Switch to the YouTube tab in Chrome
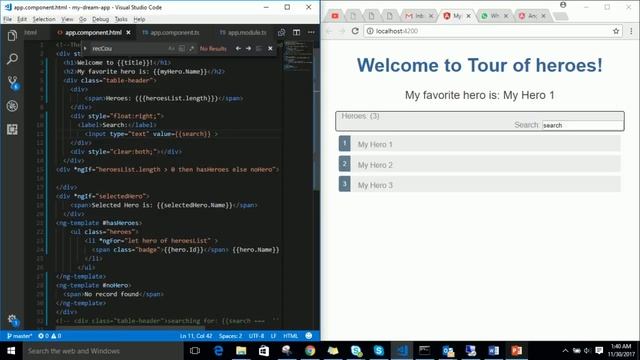 click(x=335, y=16)
